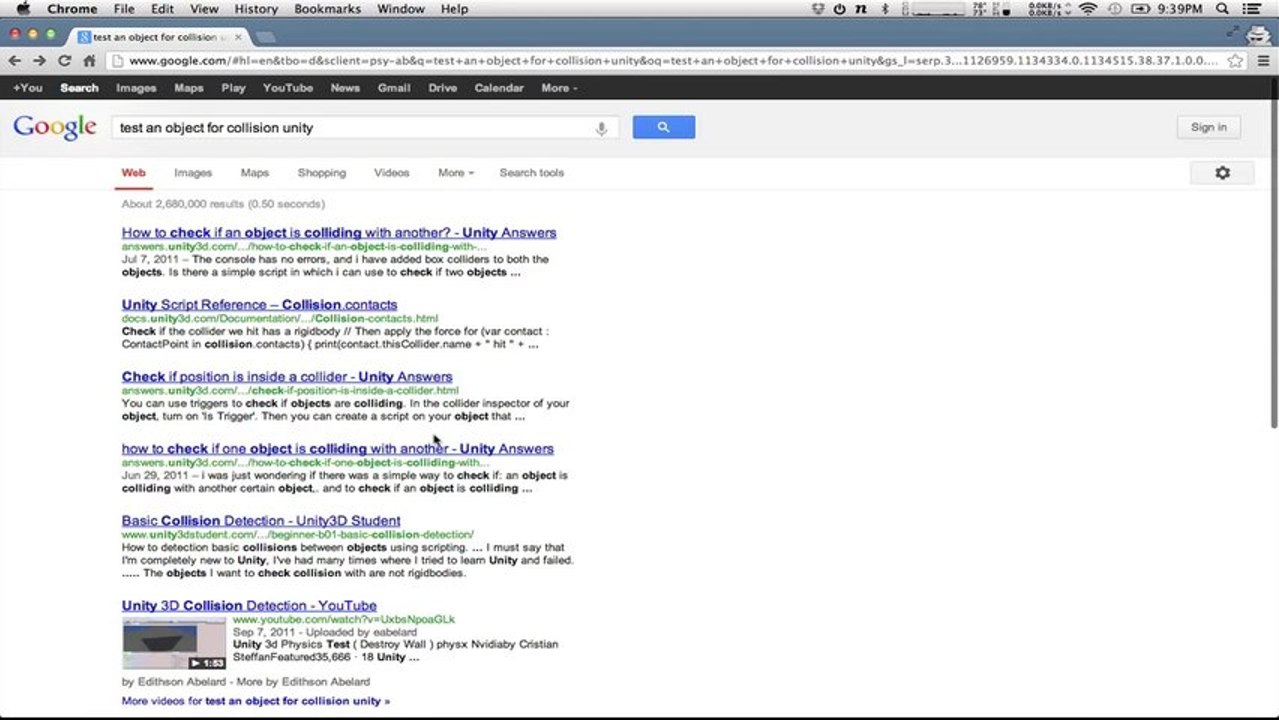Bookmark this page with the star icon

point(1236,60)
